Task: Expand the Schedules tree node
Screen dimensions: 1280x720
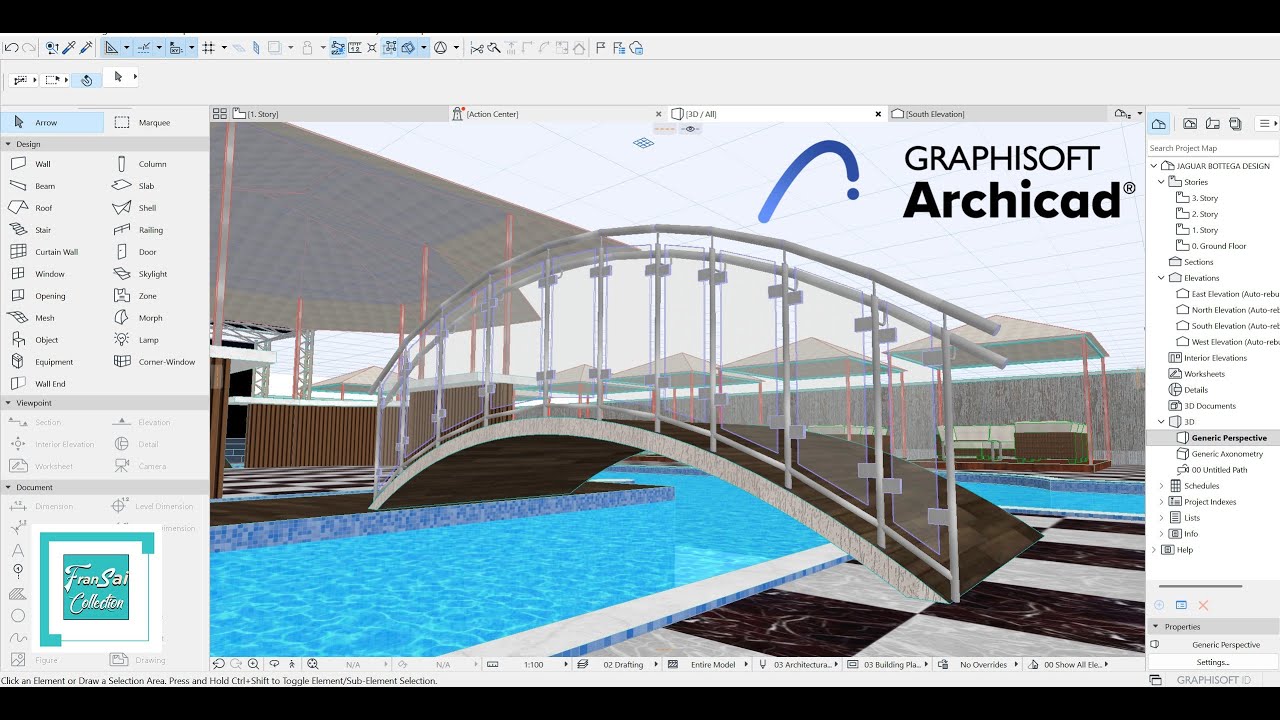Action: (1162, 486)
